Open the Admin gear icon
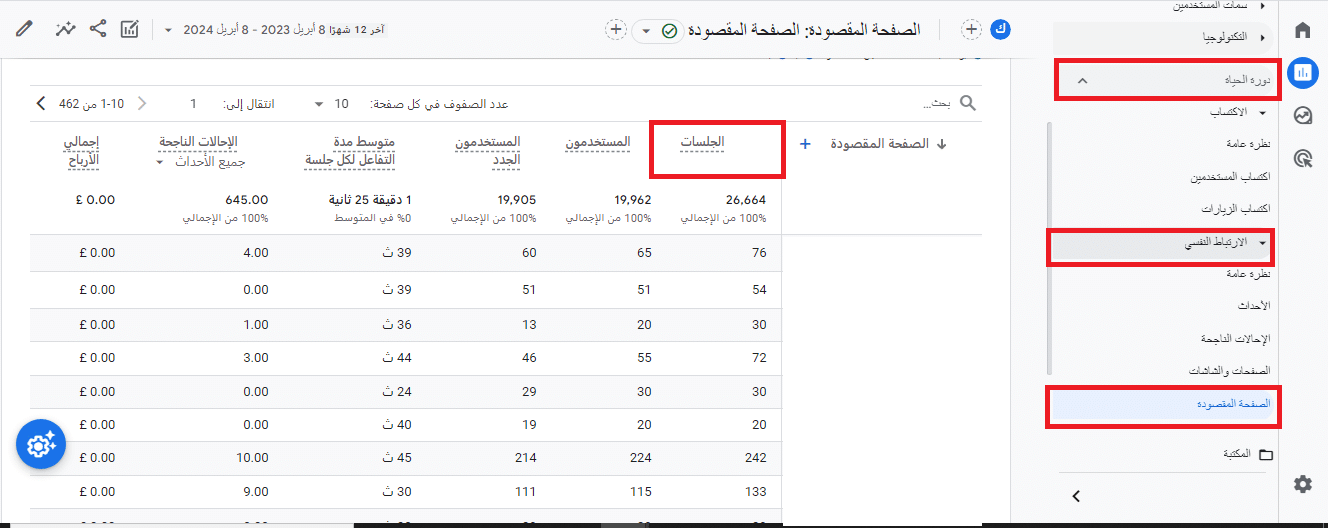The width and height of the screenshot is (1328, 528). [1302, 484]
